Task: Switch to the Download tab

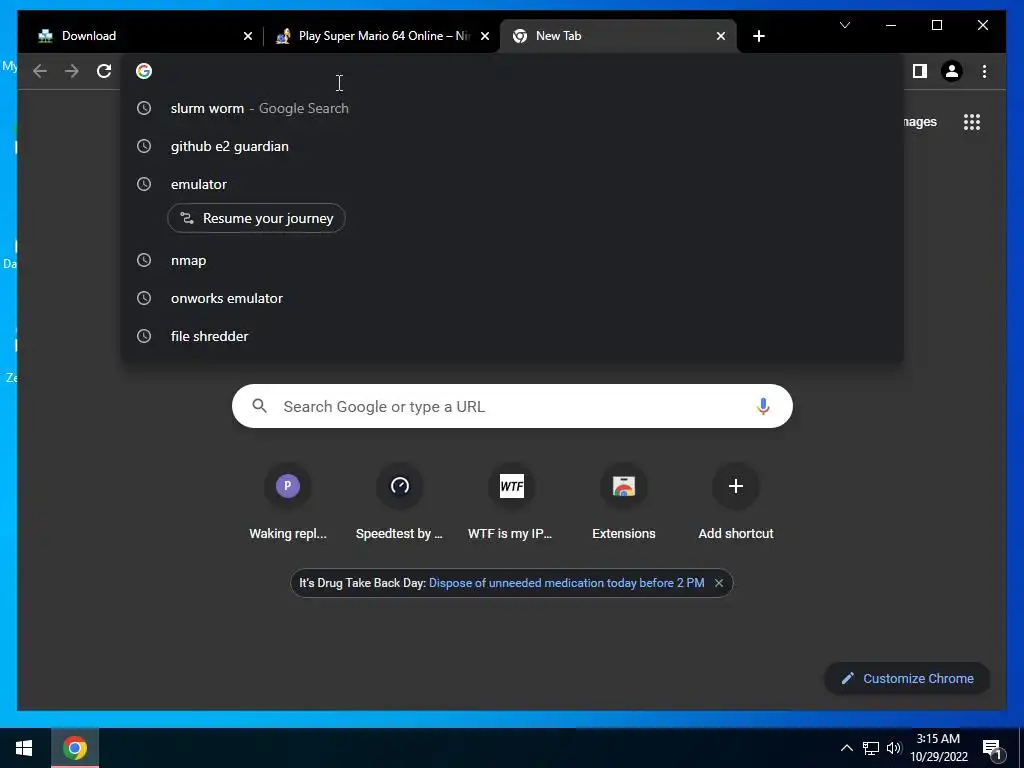Action: (145, 36)
